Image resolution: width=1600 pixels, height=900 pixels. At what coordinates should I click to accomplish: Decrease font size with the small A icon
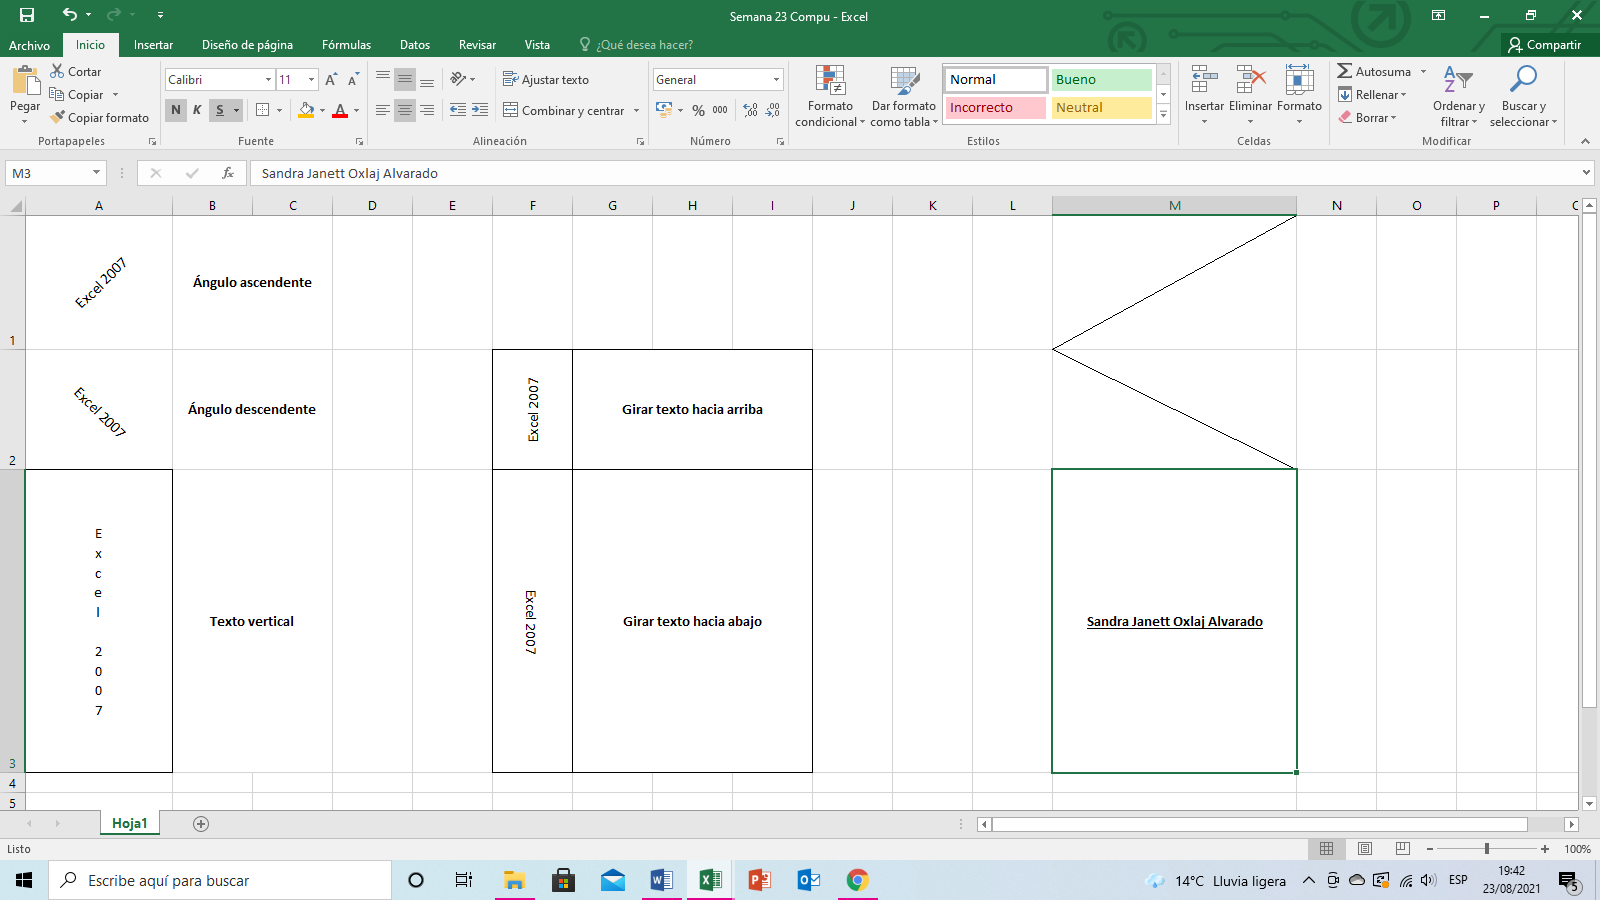tap(353, 79)
